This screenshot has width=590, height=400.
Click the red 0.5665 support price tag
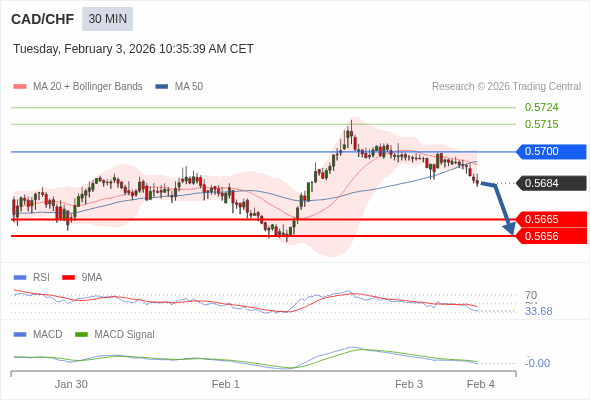click(x=551, y=219)
